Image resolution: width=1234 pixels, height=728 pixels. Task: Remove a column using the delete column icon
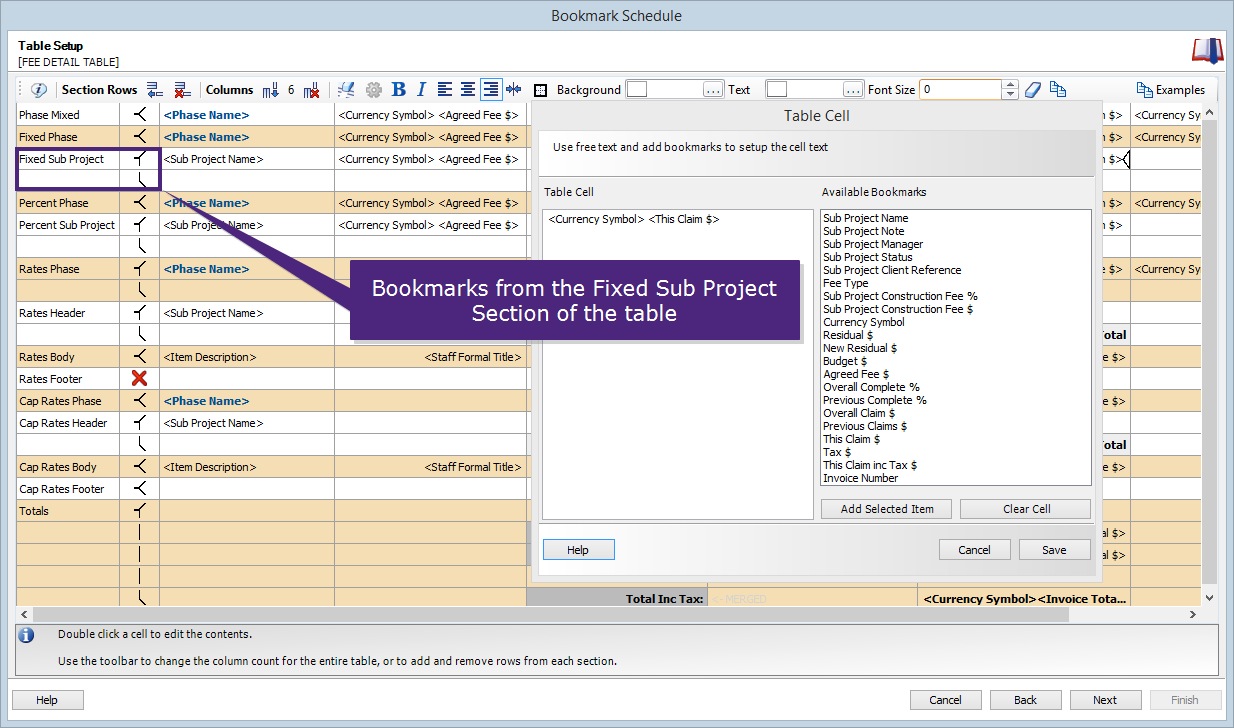(312, 89)
